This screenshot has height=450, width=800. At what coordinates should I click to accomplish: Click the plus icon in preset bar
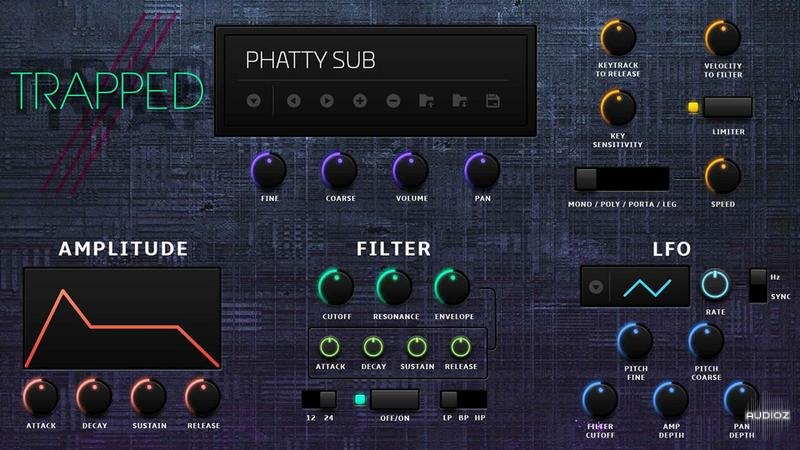pos(360,101)
